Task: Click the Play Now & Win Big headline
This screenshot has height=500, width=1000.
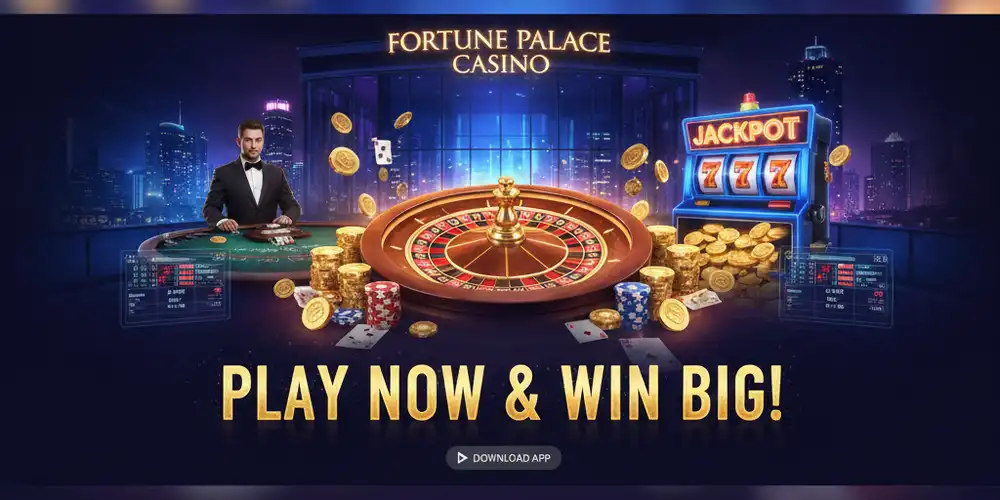Action: coord(502,393)
